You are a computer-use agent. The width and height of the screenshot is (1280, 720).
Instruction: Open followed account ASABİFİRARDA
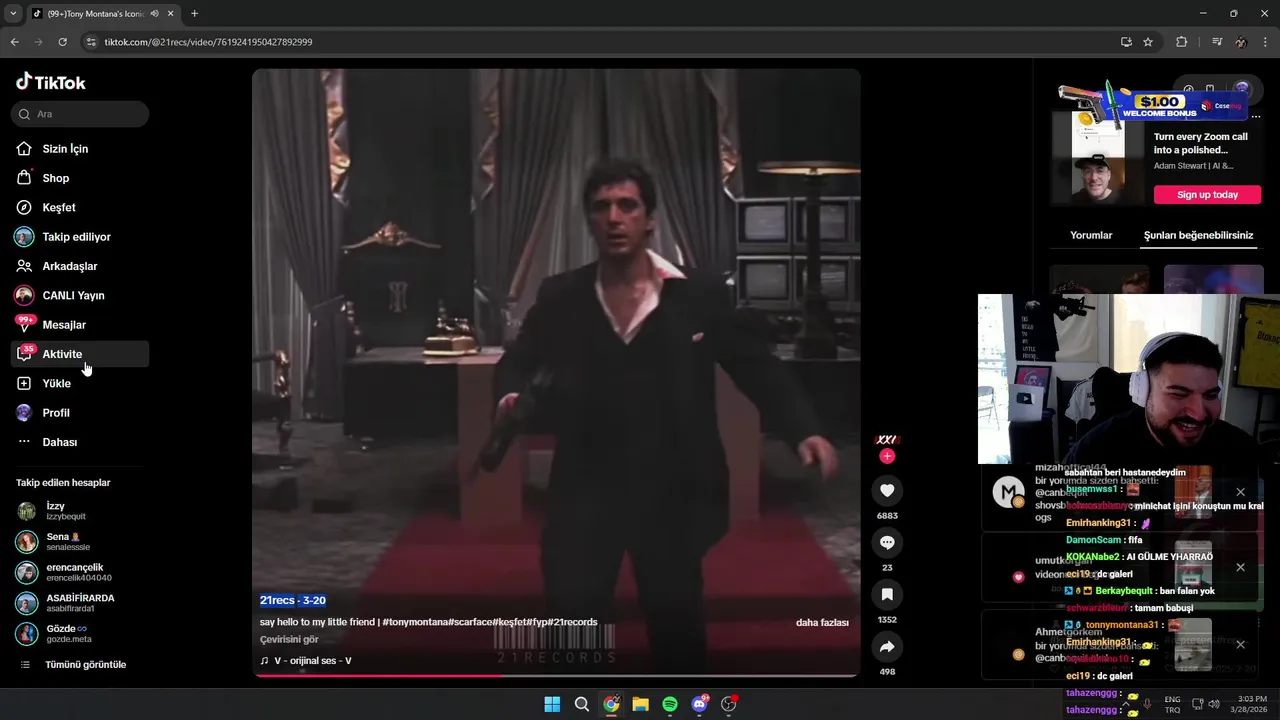coord(78,603)
